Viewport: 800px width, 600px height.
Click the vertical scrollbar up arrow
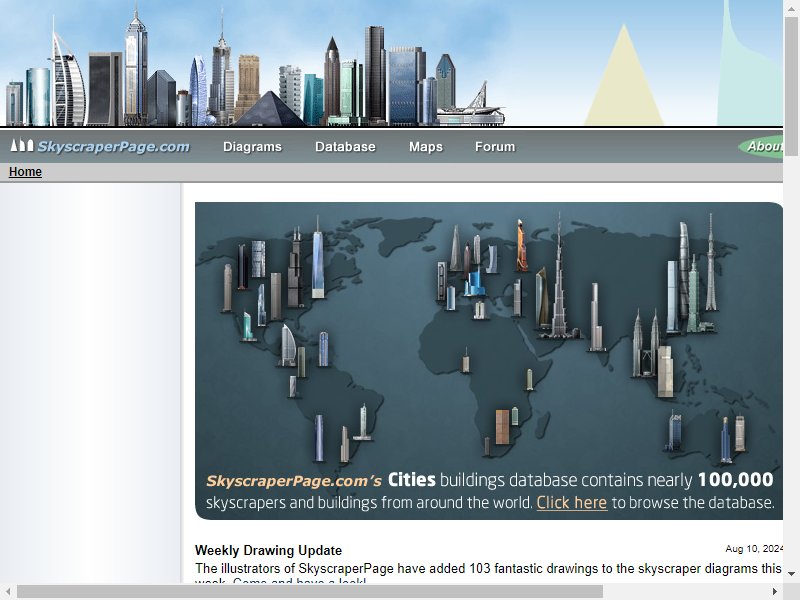pyautogui.click(x=791, y=9)
